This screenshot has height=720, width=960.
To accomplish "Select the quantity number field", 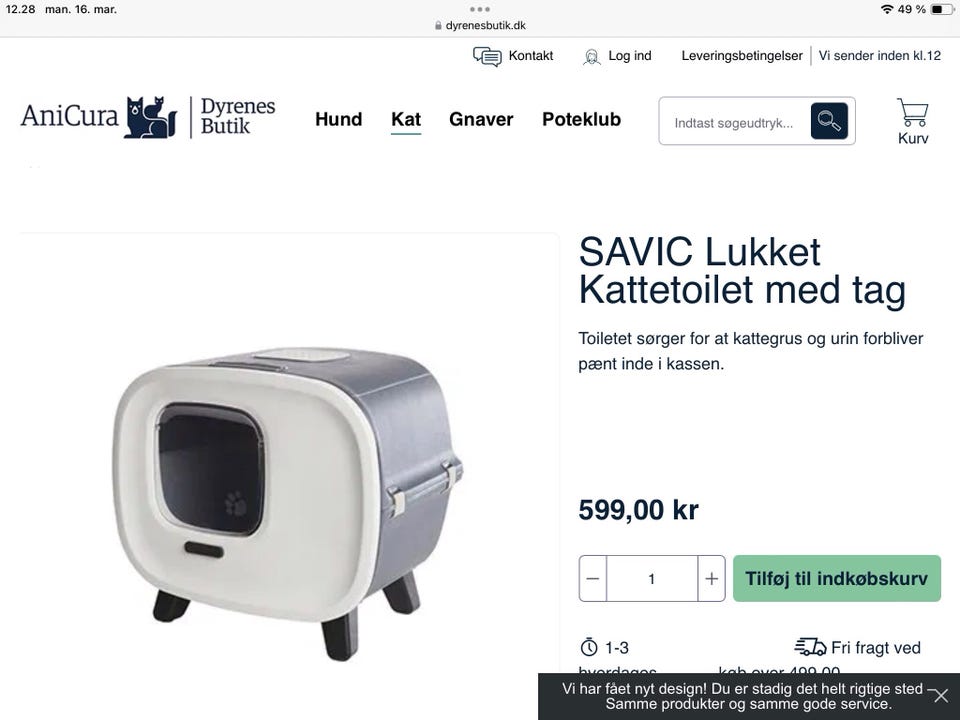I will pyautogui.click(x=651, y=579).
